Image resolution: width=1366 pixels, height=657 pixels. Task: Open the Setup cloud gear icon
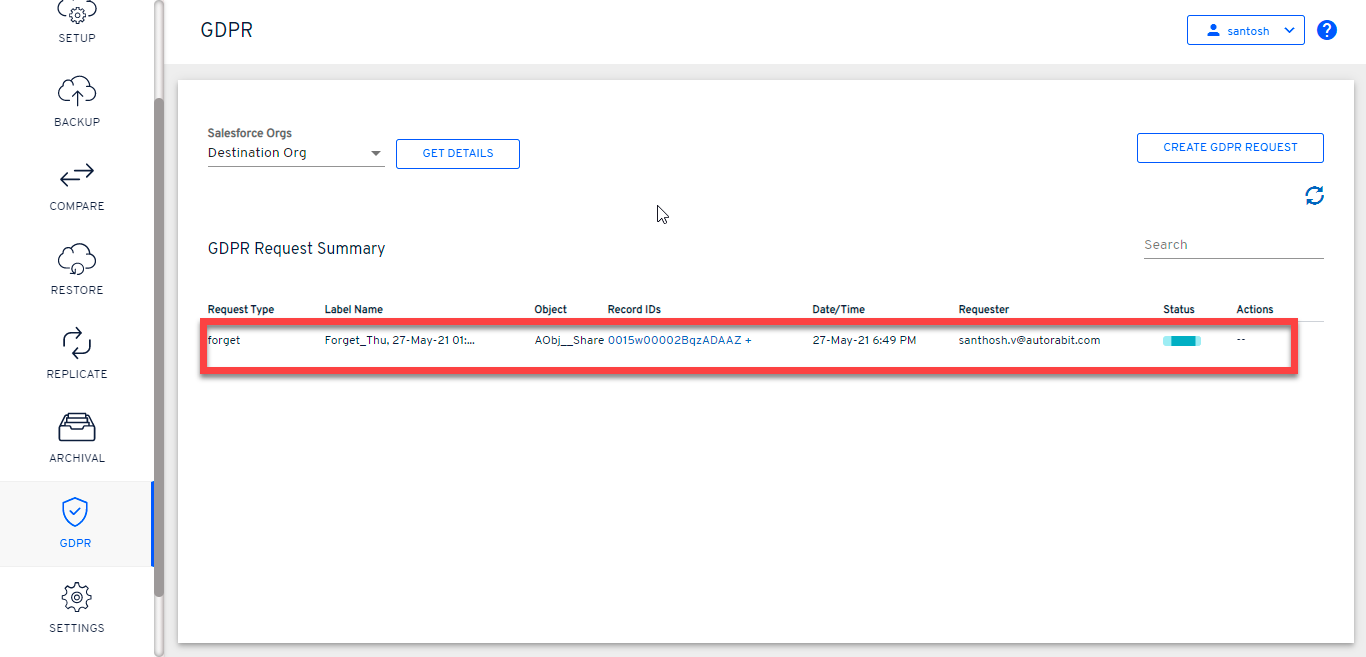(x=76, y=14)
